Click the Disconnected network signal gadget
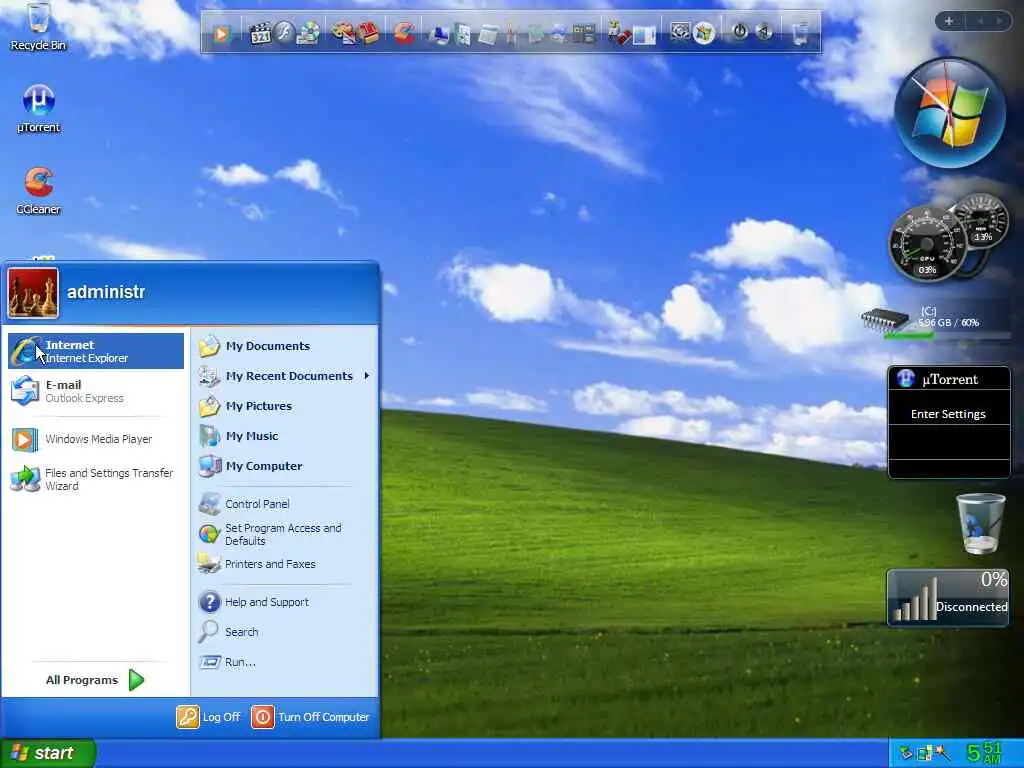Screen dimensions: 1024x768 [x=948, y=597]
